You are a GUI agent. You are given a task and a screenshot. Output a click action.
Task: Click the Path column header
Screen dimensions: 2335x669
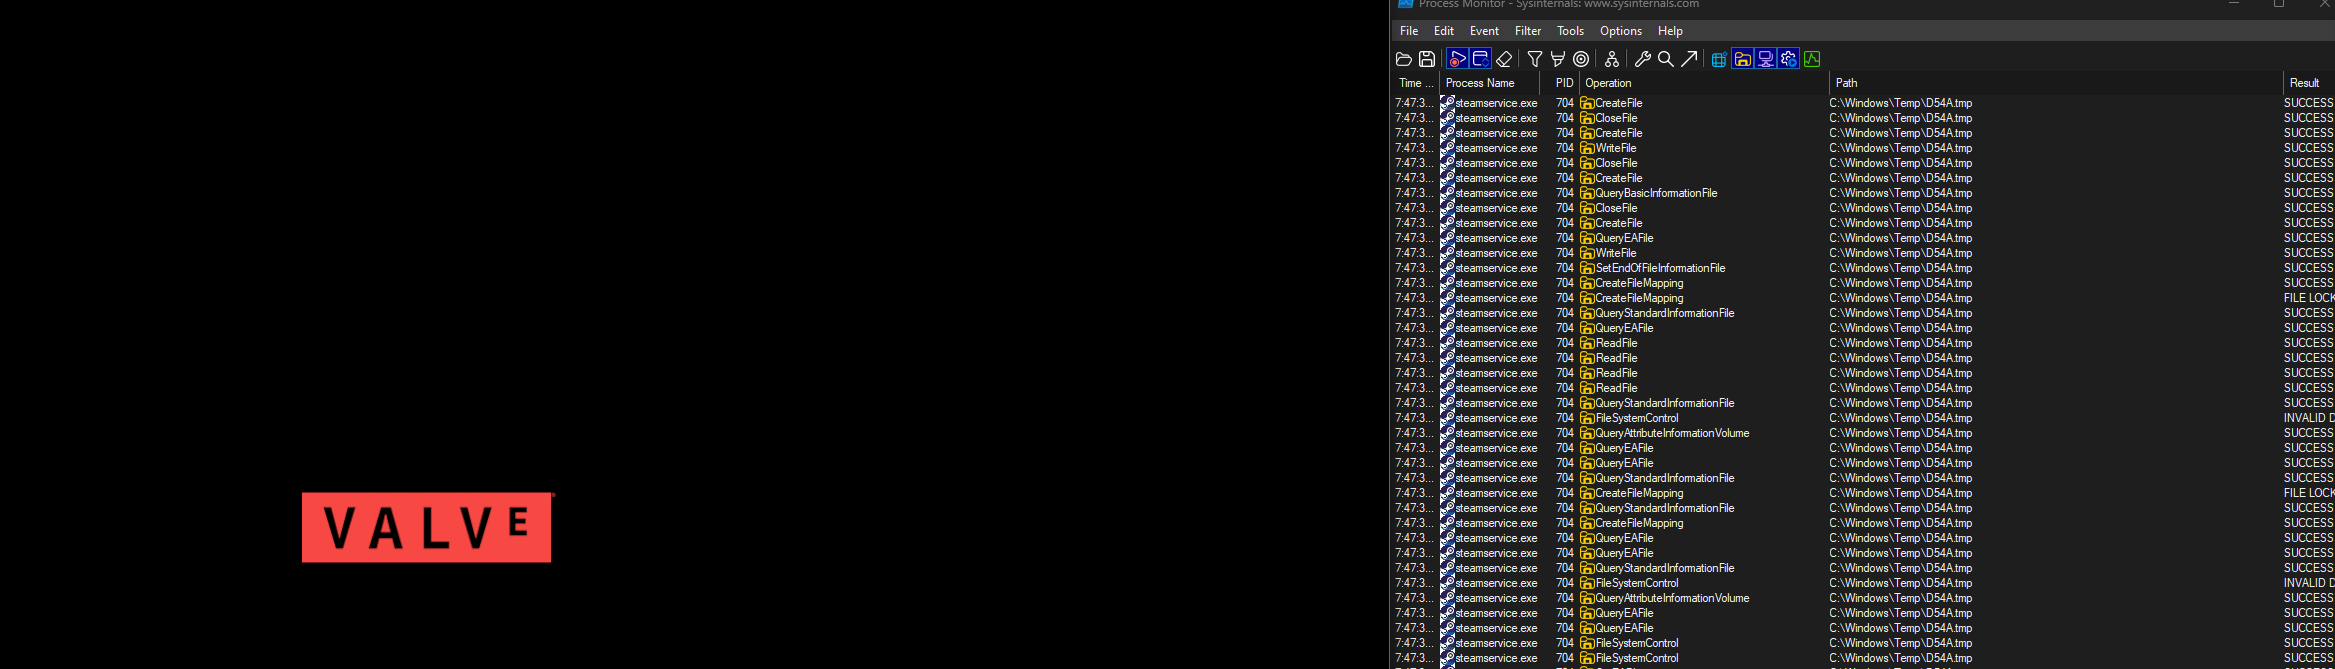tap(2055, 83)
